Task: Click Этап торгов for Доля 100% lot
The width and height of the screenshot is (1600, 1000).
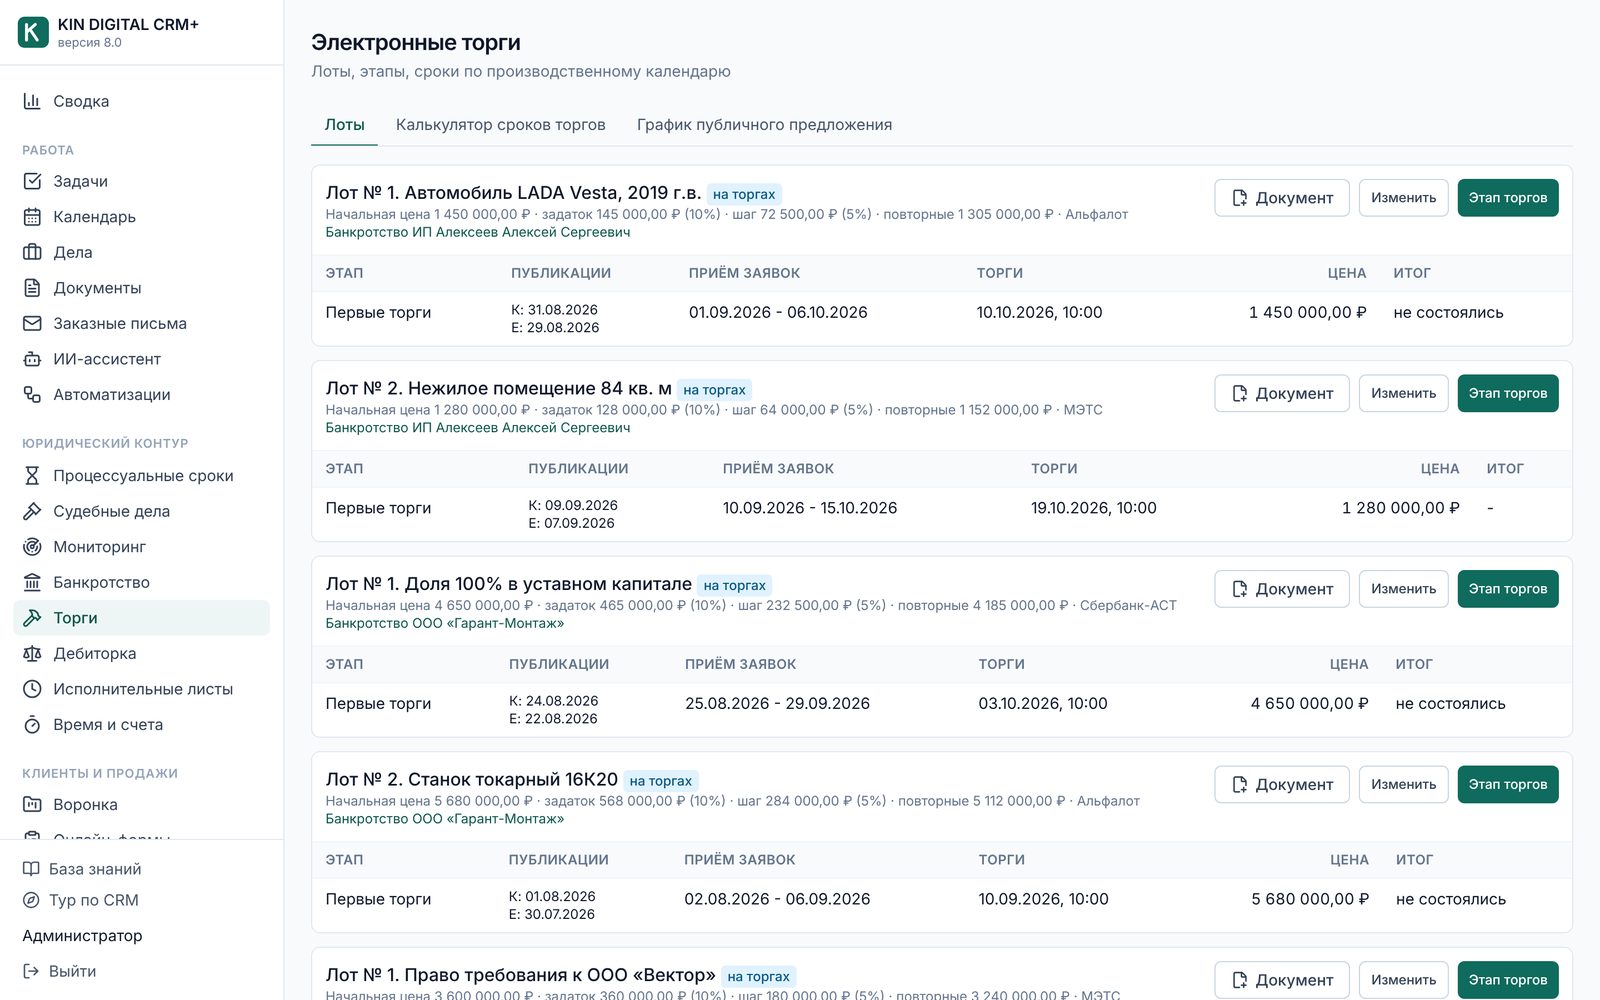Action: [x=1507, y=589]
